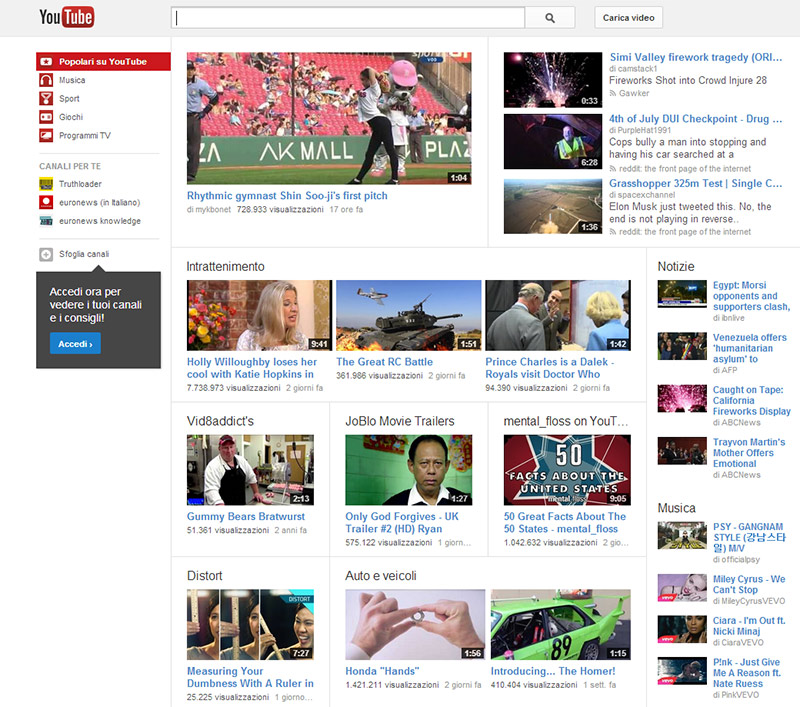Open the Musica section heading on right

(676, 508)
